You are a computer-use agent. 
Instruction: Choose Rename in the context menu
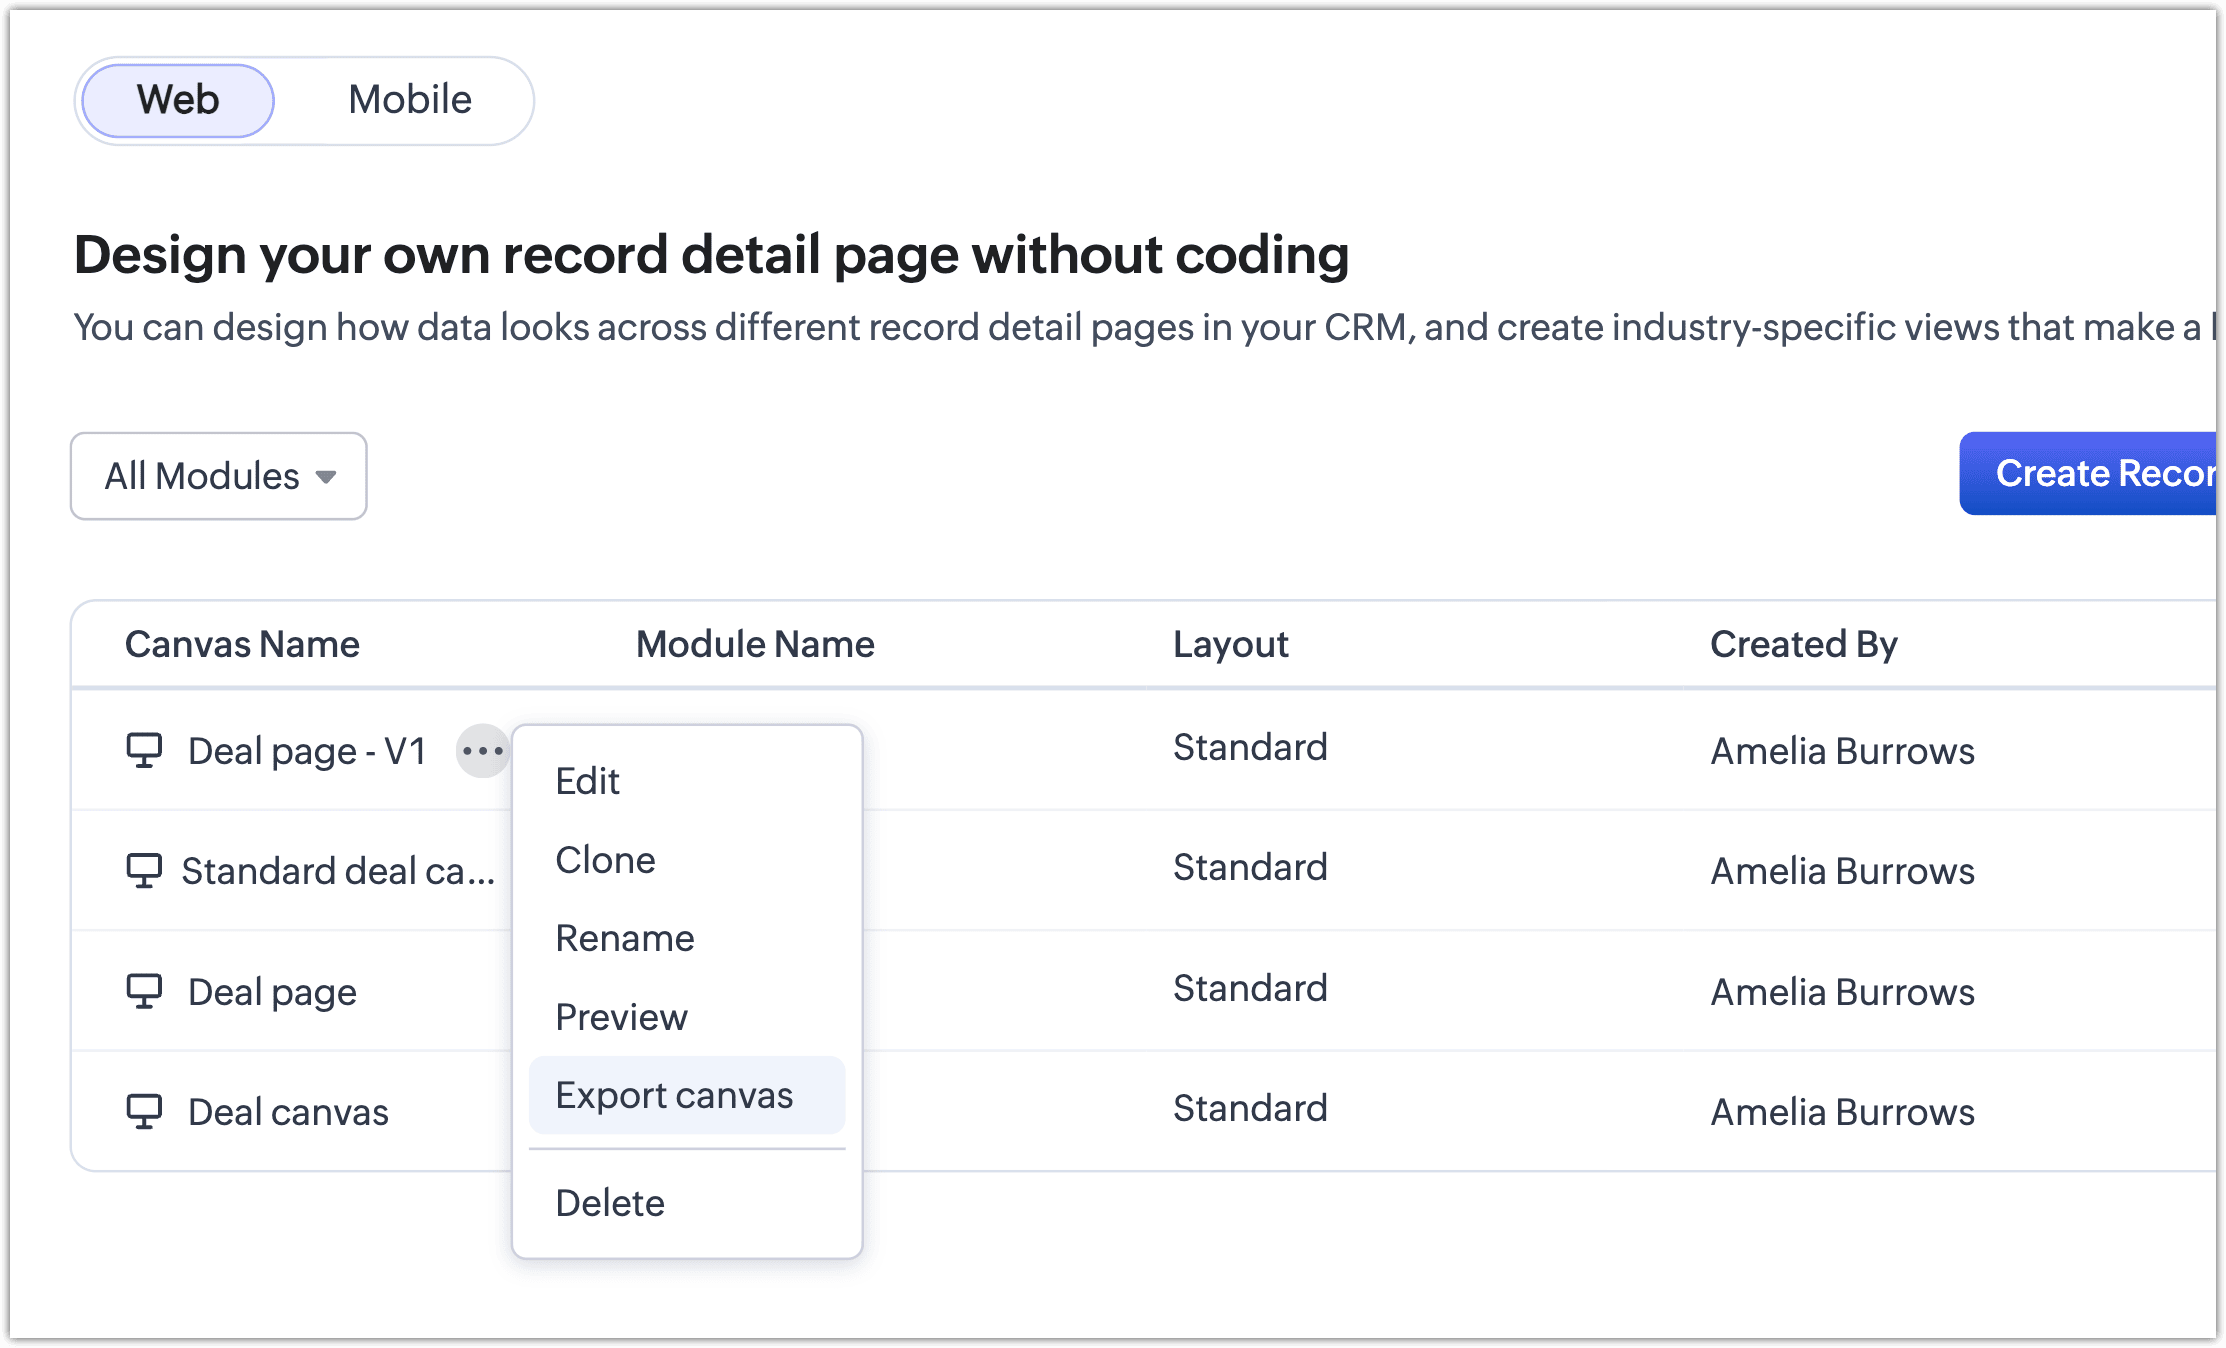point(625,938)
